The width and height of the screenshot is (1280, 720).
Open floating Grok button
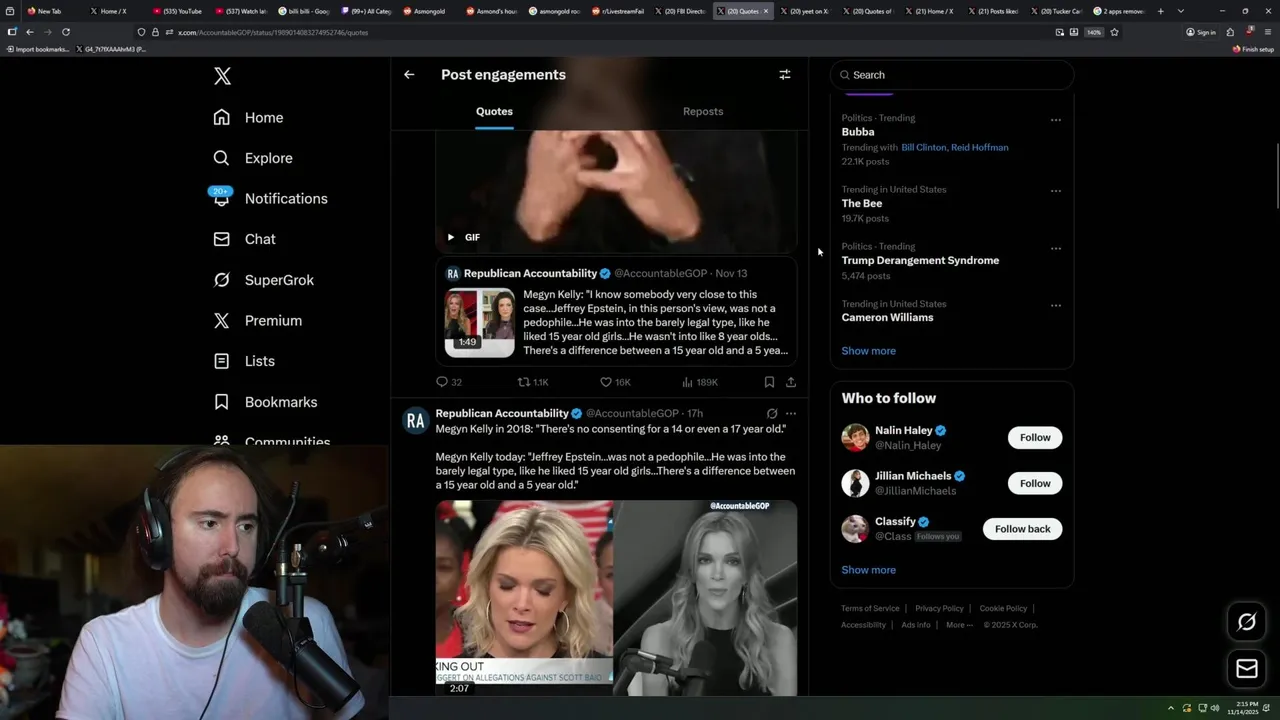[1246, 622]
